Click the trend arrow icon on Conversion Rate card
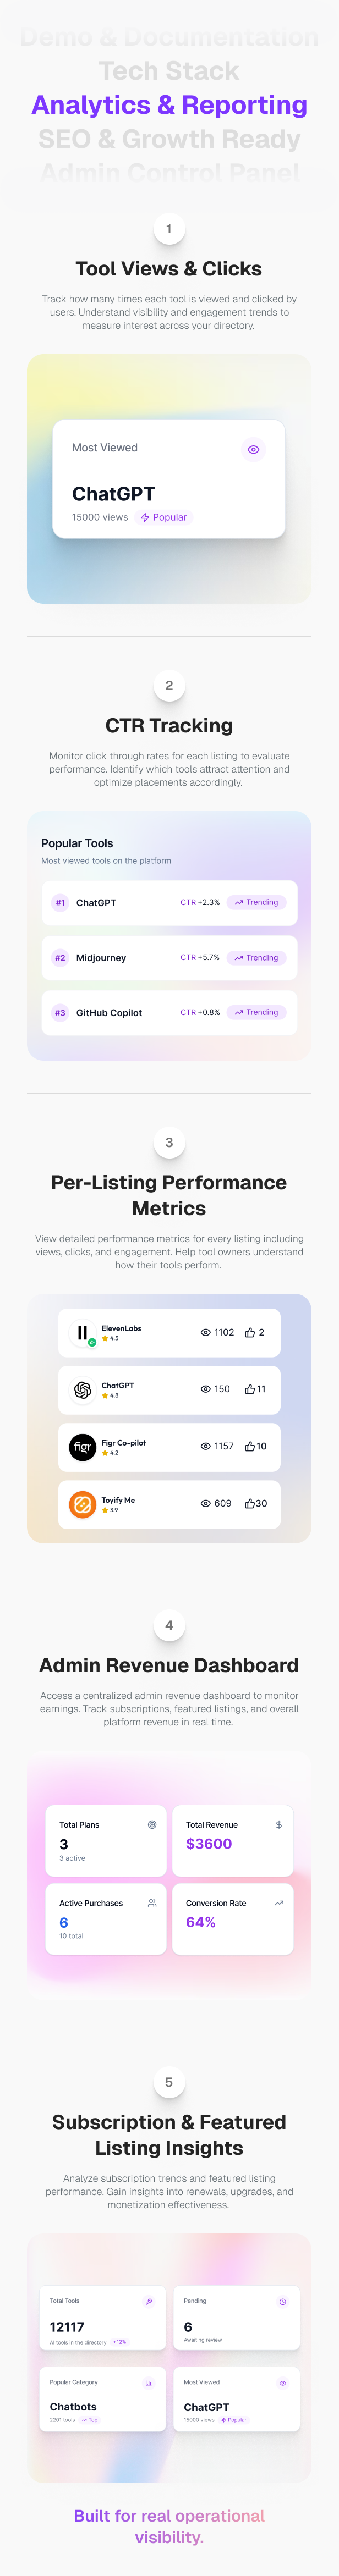Viewport: 339px width, 2576px height. pyautogui.click(x=279, y=1903)
